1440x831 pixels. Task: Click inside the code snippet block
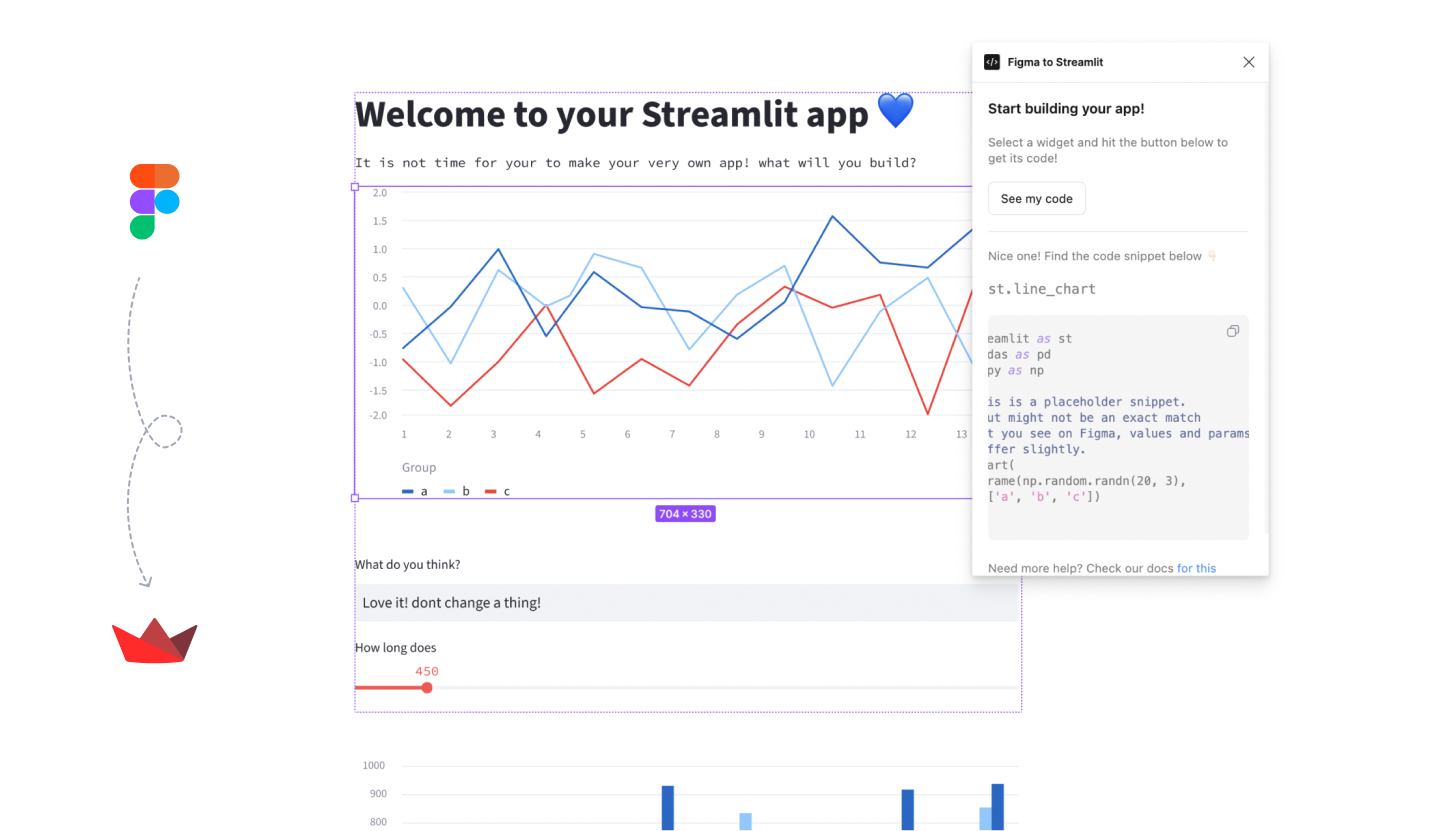[1118, 428]
